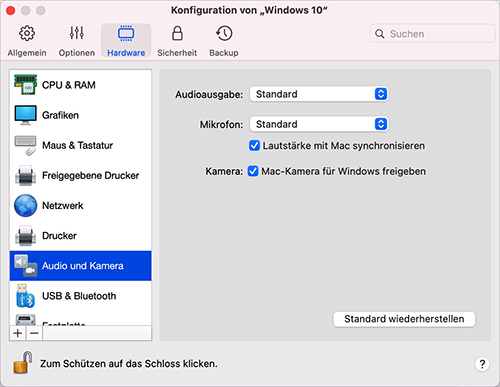
Task: Click the Freigegebene Drucker printer icon
Action: click(25, 175)
